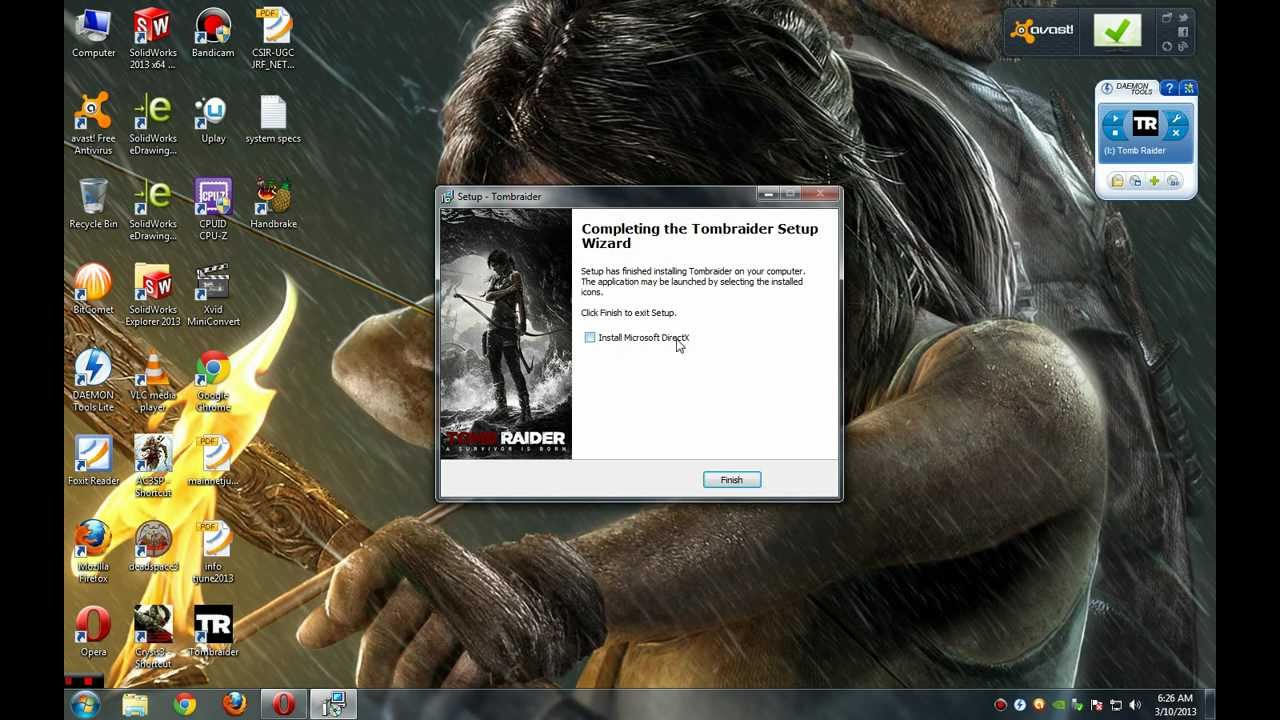Open the Windows Start menu
The image size is (1280, 720).
pos(85,704)
